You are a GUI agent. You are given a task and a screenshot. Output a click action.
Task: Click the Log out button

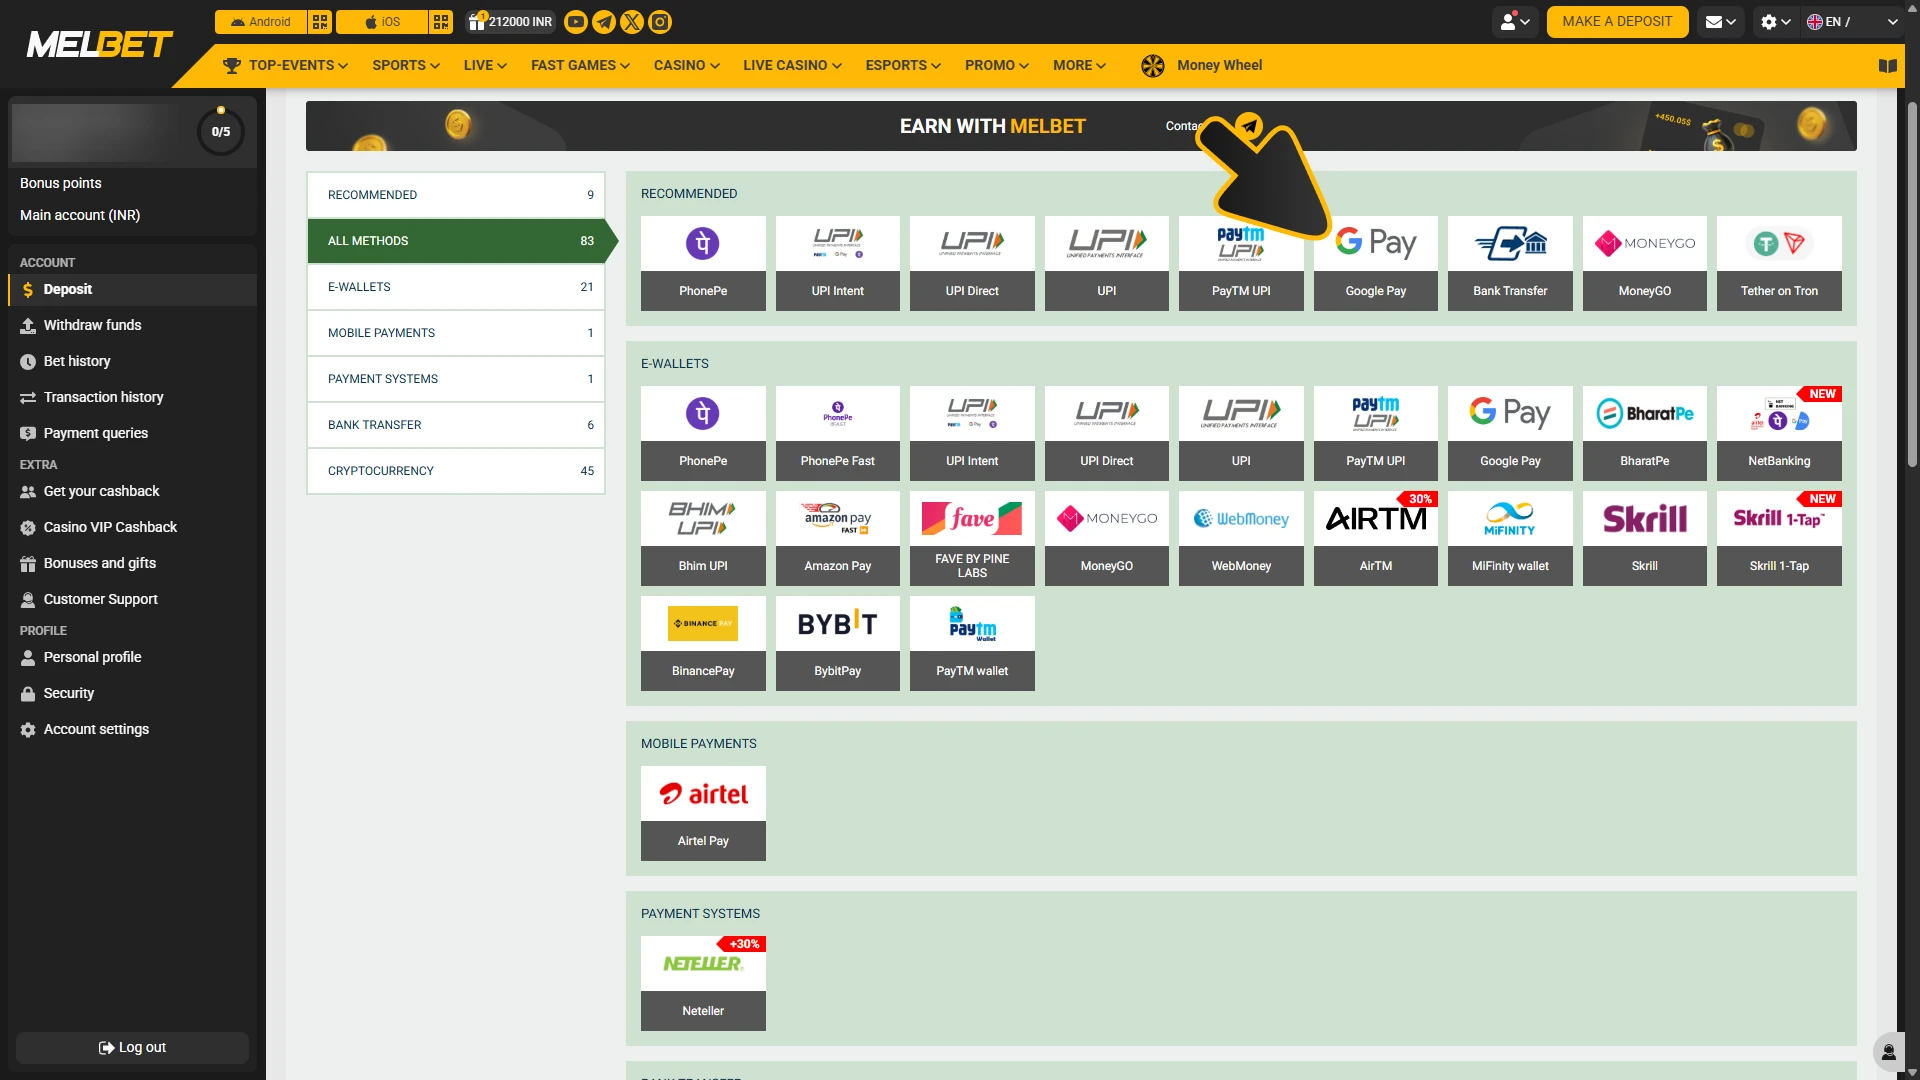coord(132,1048)
